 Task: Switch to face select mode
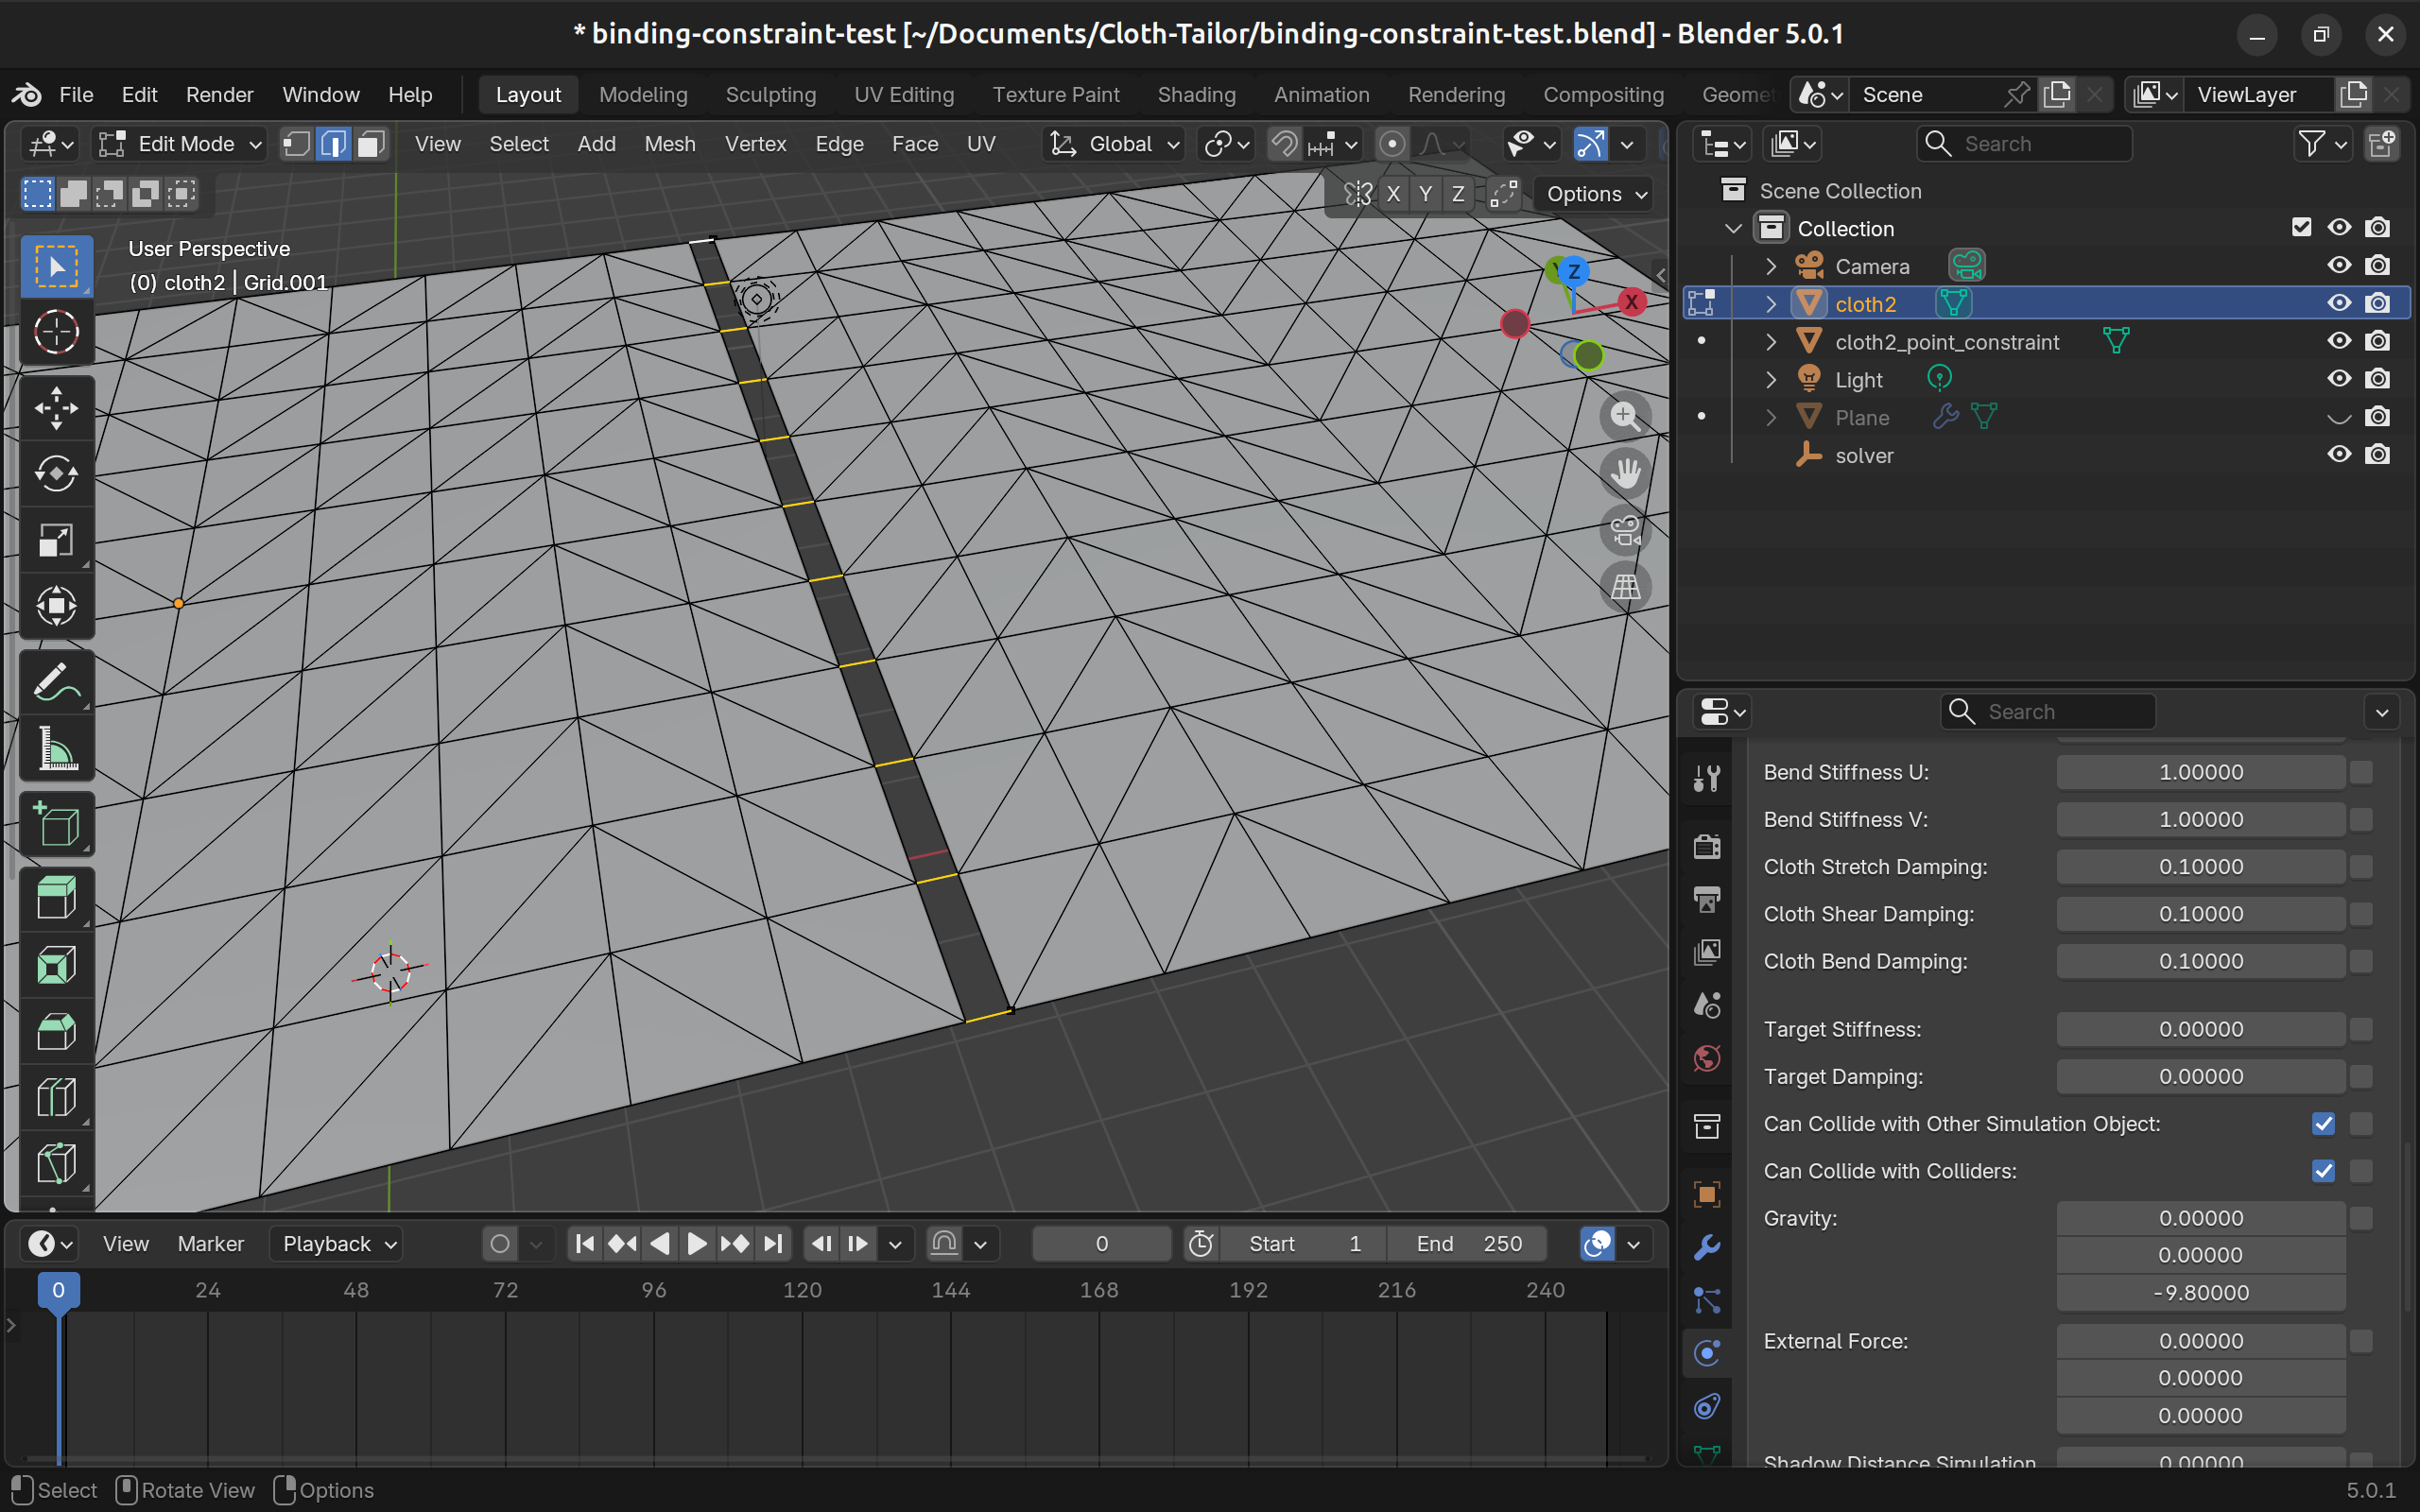[371, 144]
